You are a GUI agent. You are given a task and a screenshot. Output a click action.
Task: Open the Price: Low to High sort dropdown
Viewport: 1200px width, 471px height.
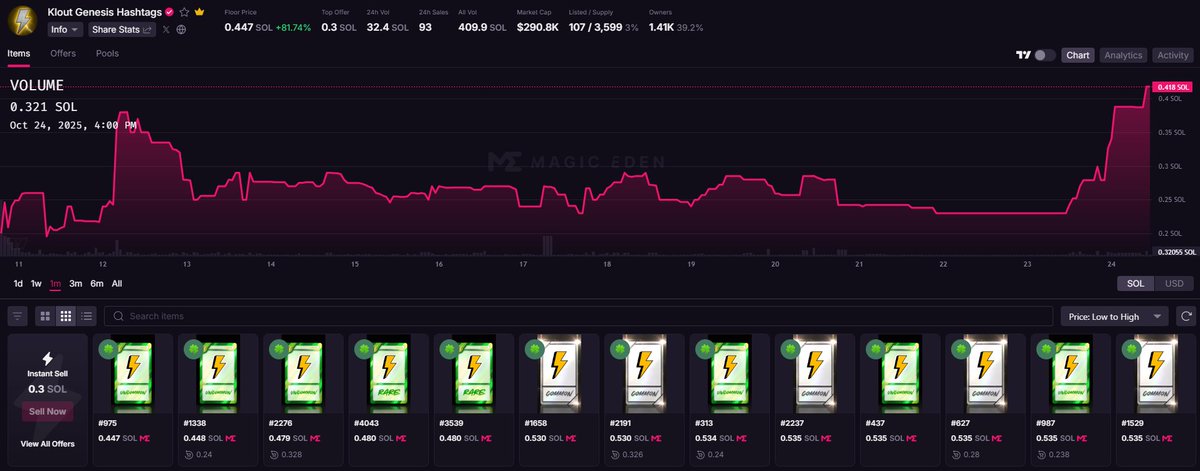1115,316
